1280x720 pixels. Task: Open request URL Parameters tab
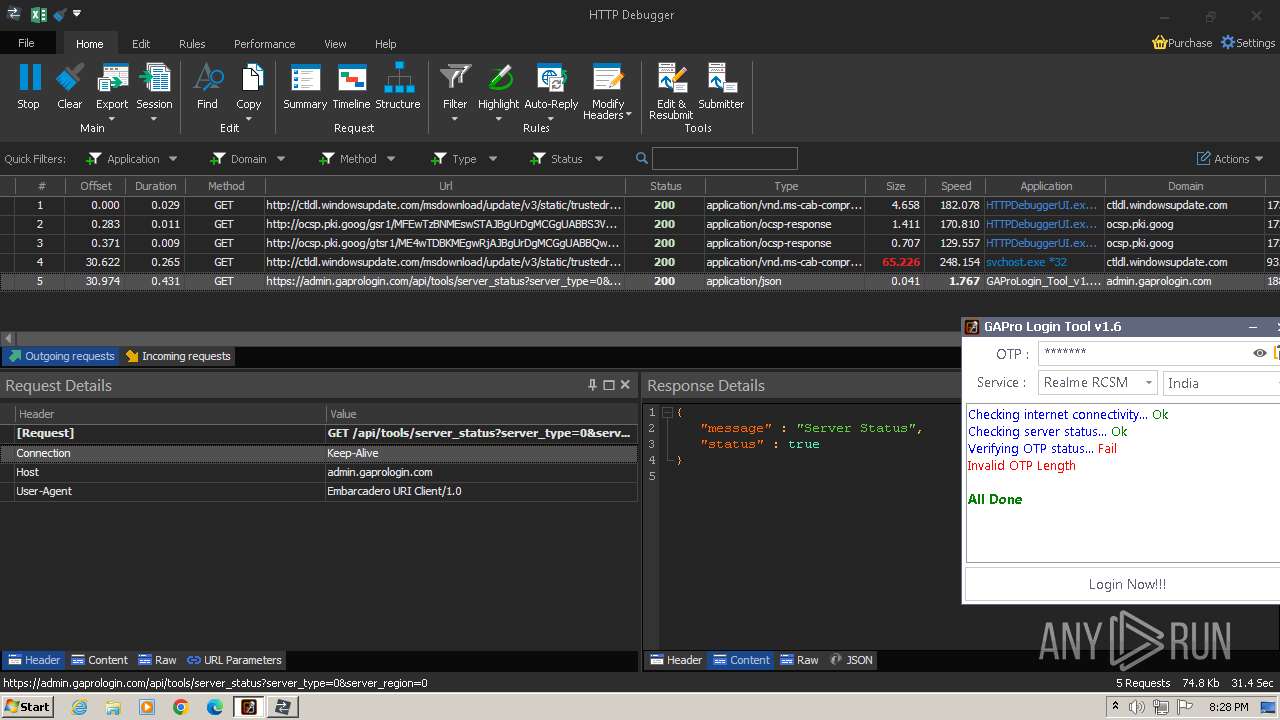pos(234,660)
